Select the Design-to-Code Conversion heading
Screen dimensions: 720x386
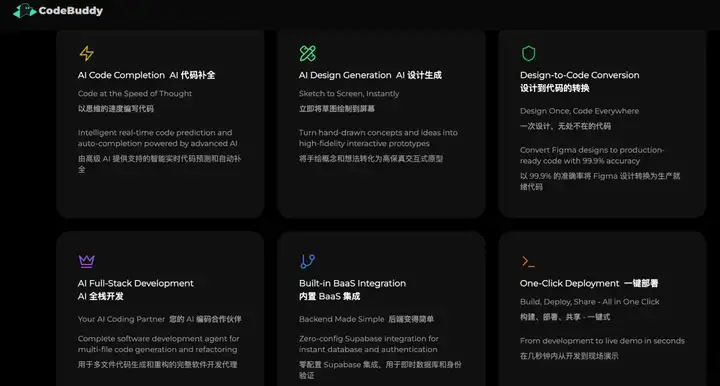(x=579, y=75)
